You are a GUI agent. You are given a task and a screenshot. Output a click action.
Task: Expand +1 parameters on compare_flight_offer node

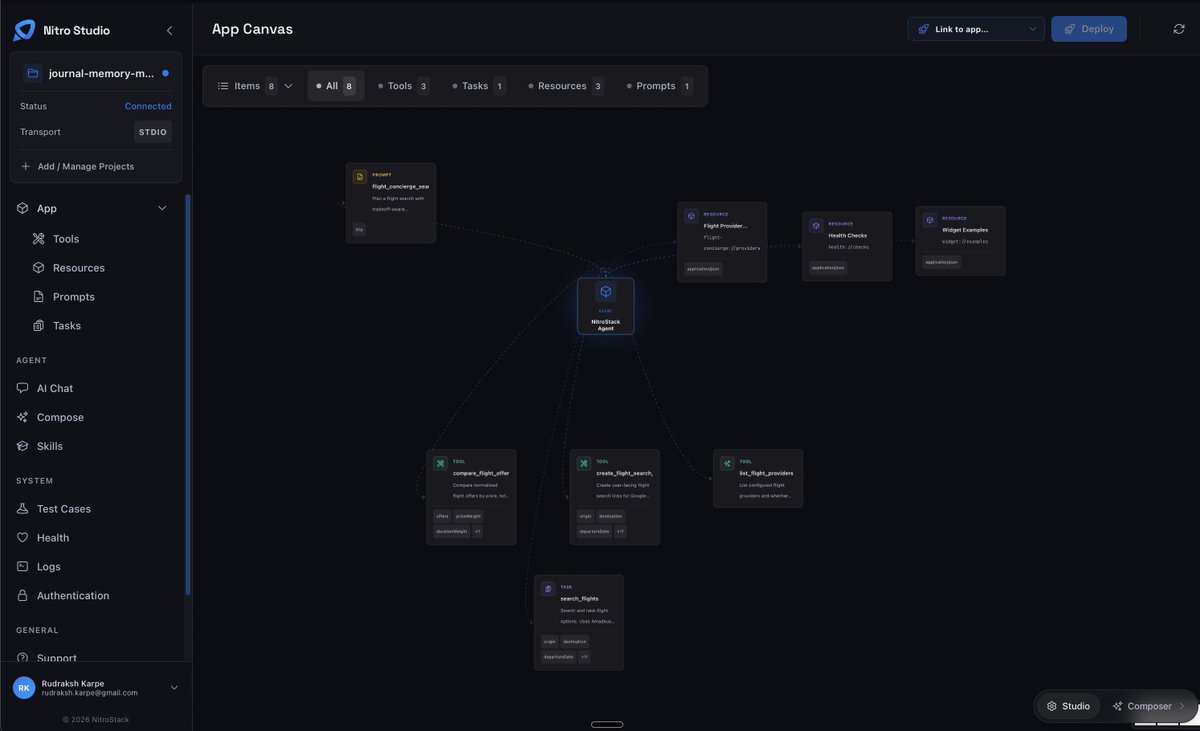[477, 532]
